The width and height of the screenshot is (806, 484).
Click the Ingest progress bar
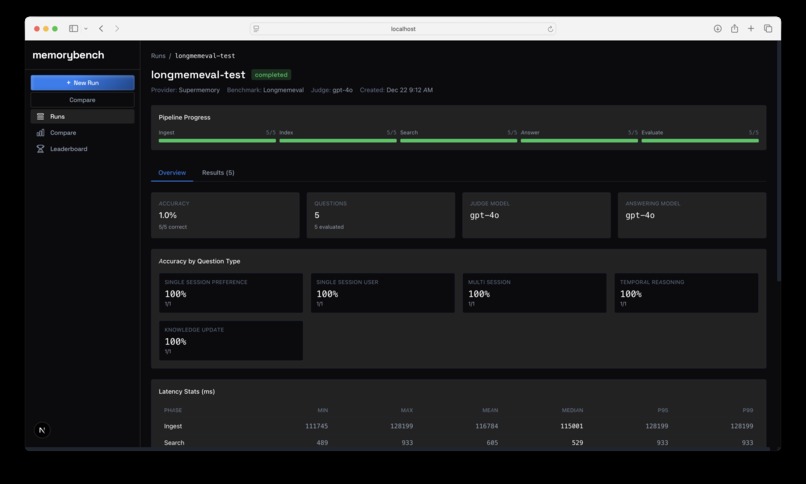[217, 141]
